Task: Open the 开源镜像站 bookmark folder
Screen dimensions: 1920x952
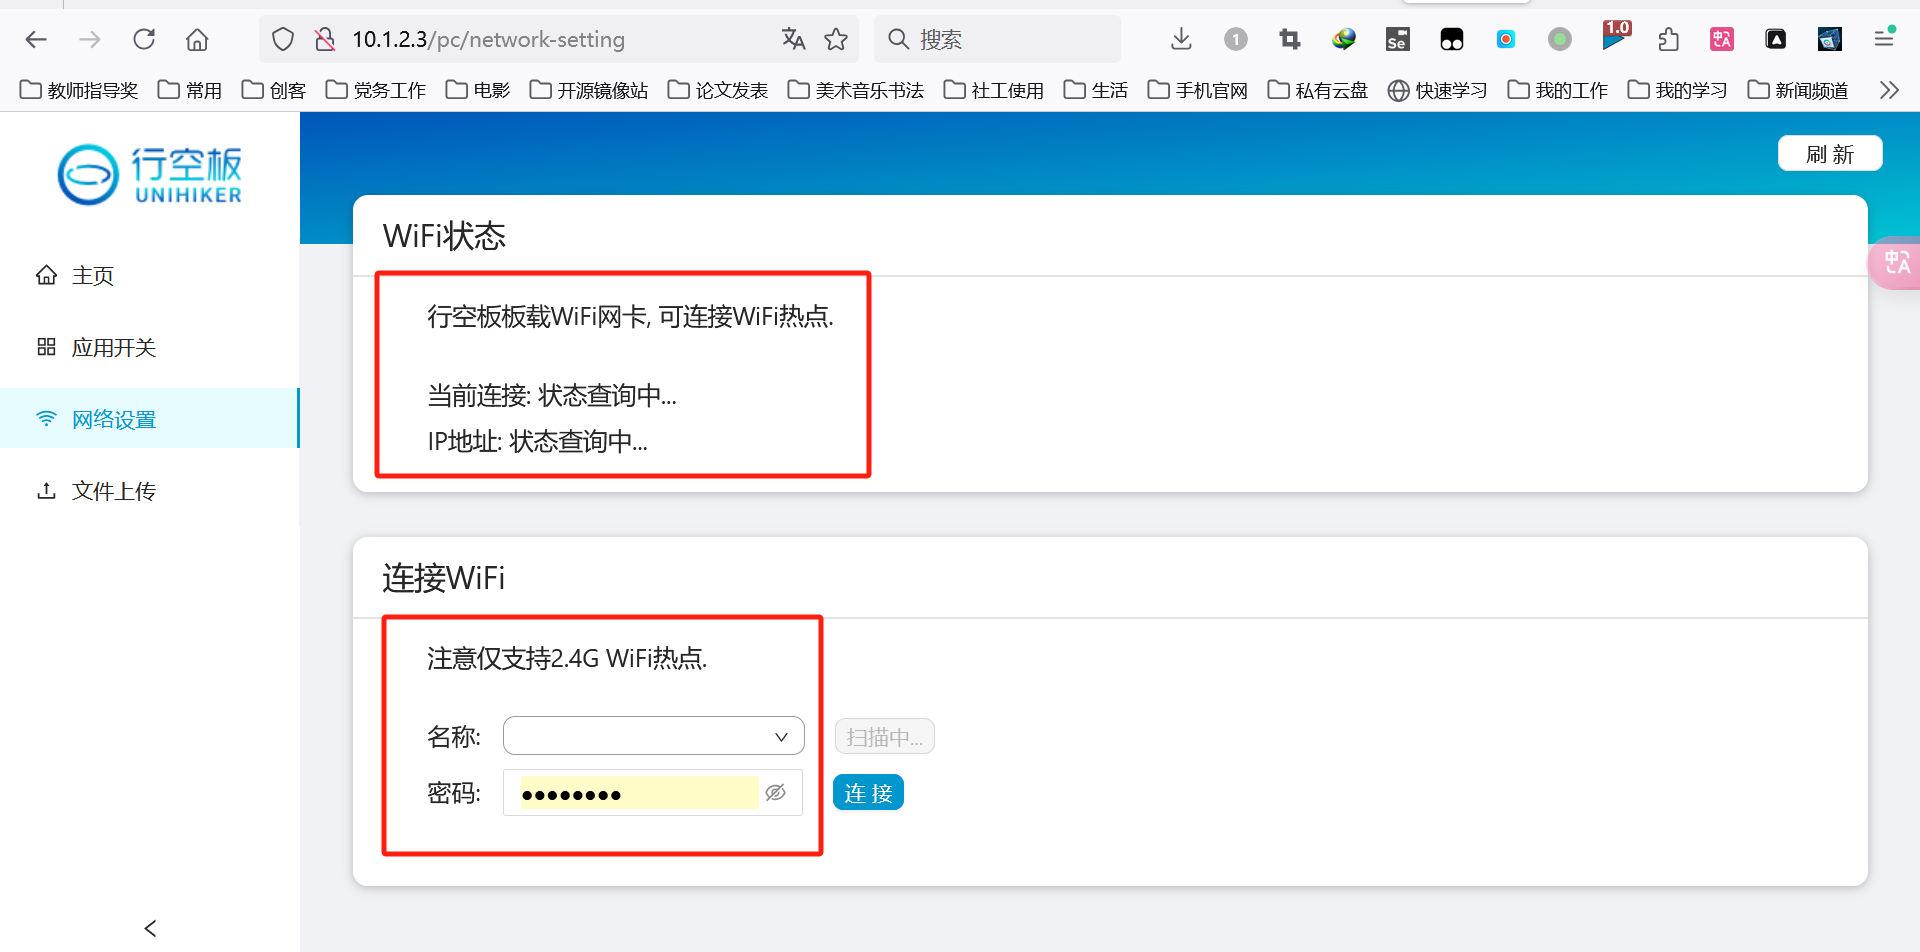Action: point(589,90)
